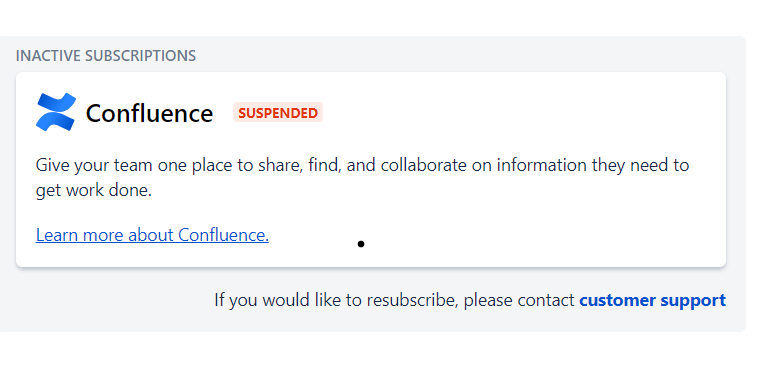Screen dimensions: 759x367
Task: Click the word 'Learn' in the link
Action: click(x=57, y=235)
